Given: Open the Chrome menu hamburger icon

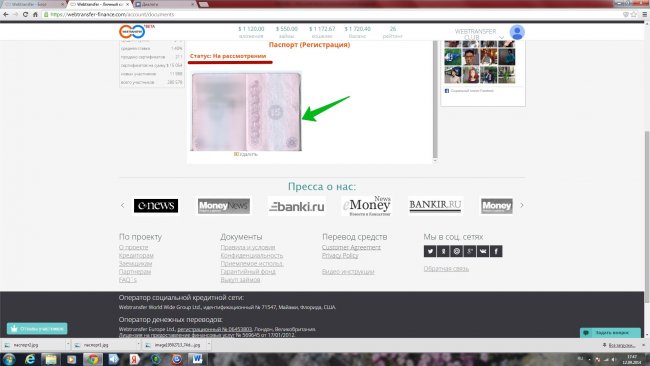Looking at the screenshot, I should [x=645, y=14].
